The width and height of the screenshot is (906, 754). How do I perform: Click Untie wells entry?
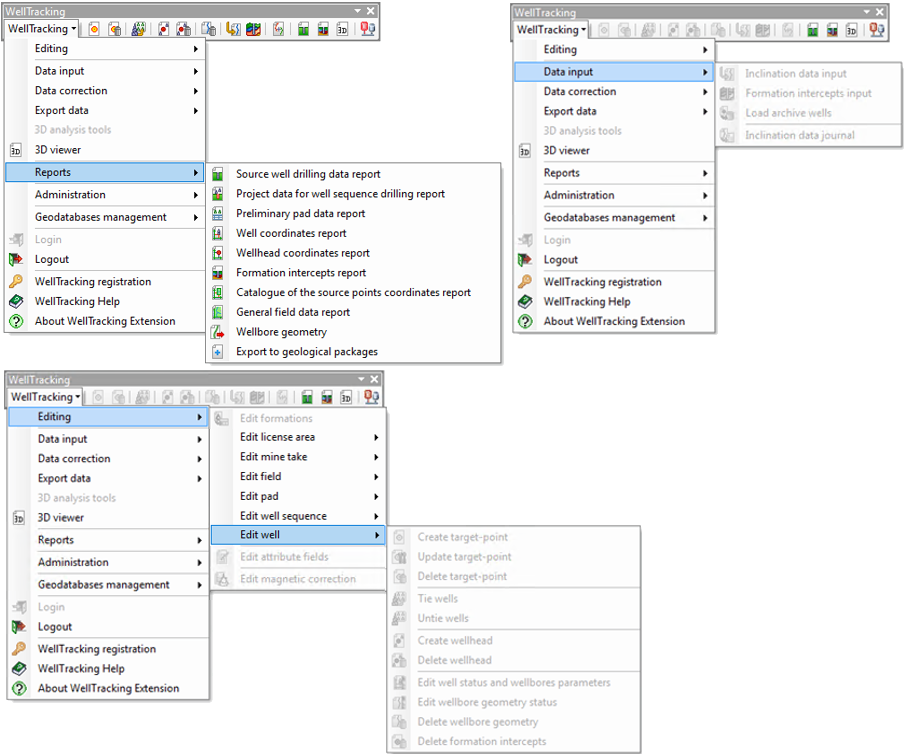point(514,618)
